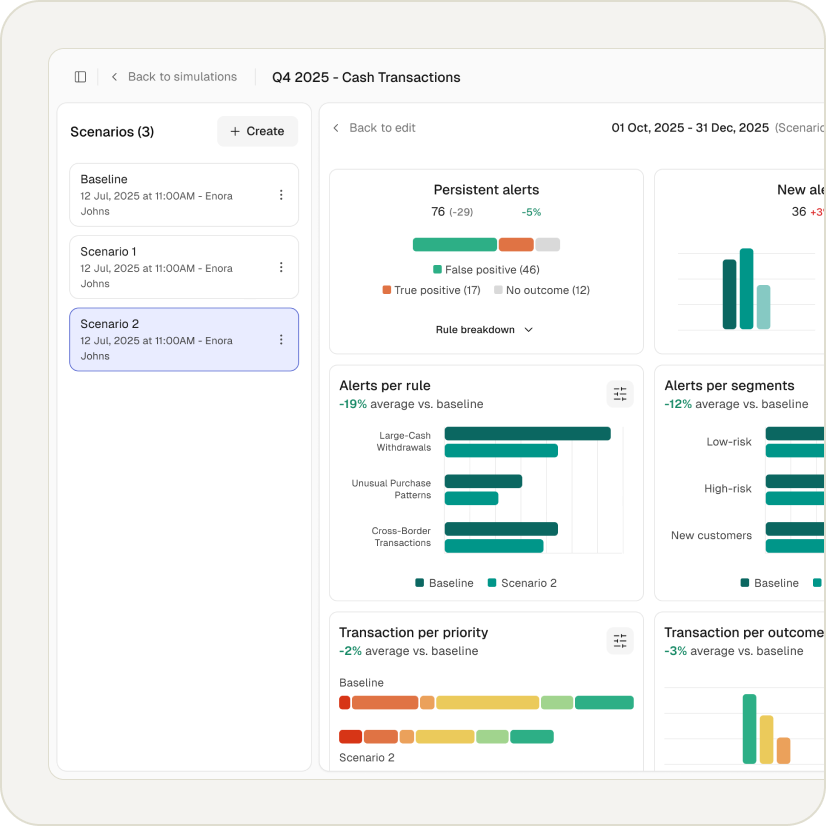This screenshot has width=826, height=826.
Task: Click the No outcome gray legend swatch
Action: click(498, 290)
